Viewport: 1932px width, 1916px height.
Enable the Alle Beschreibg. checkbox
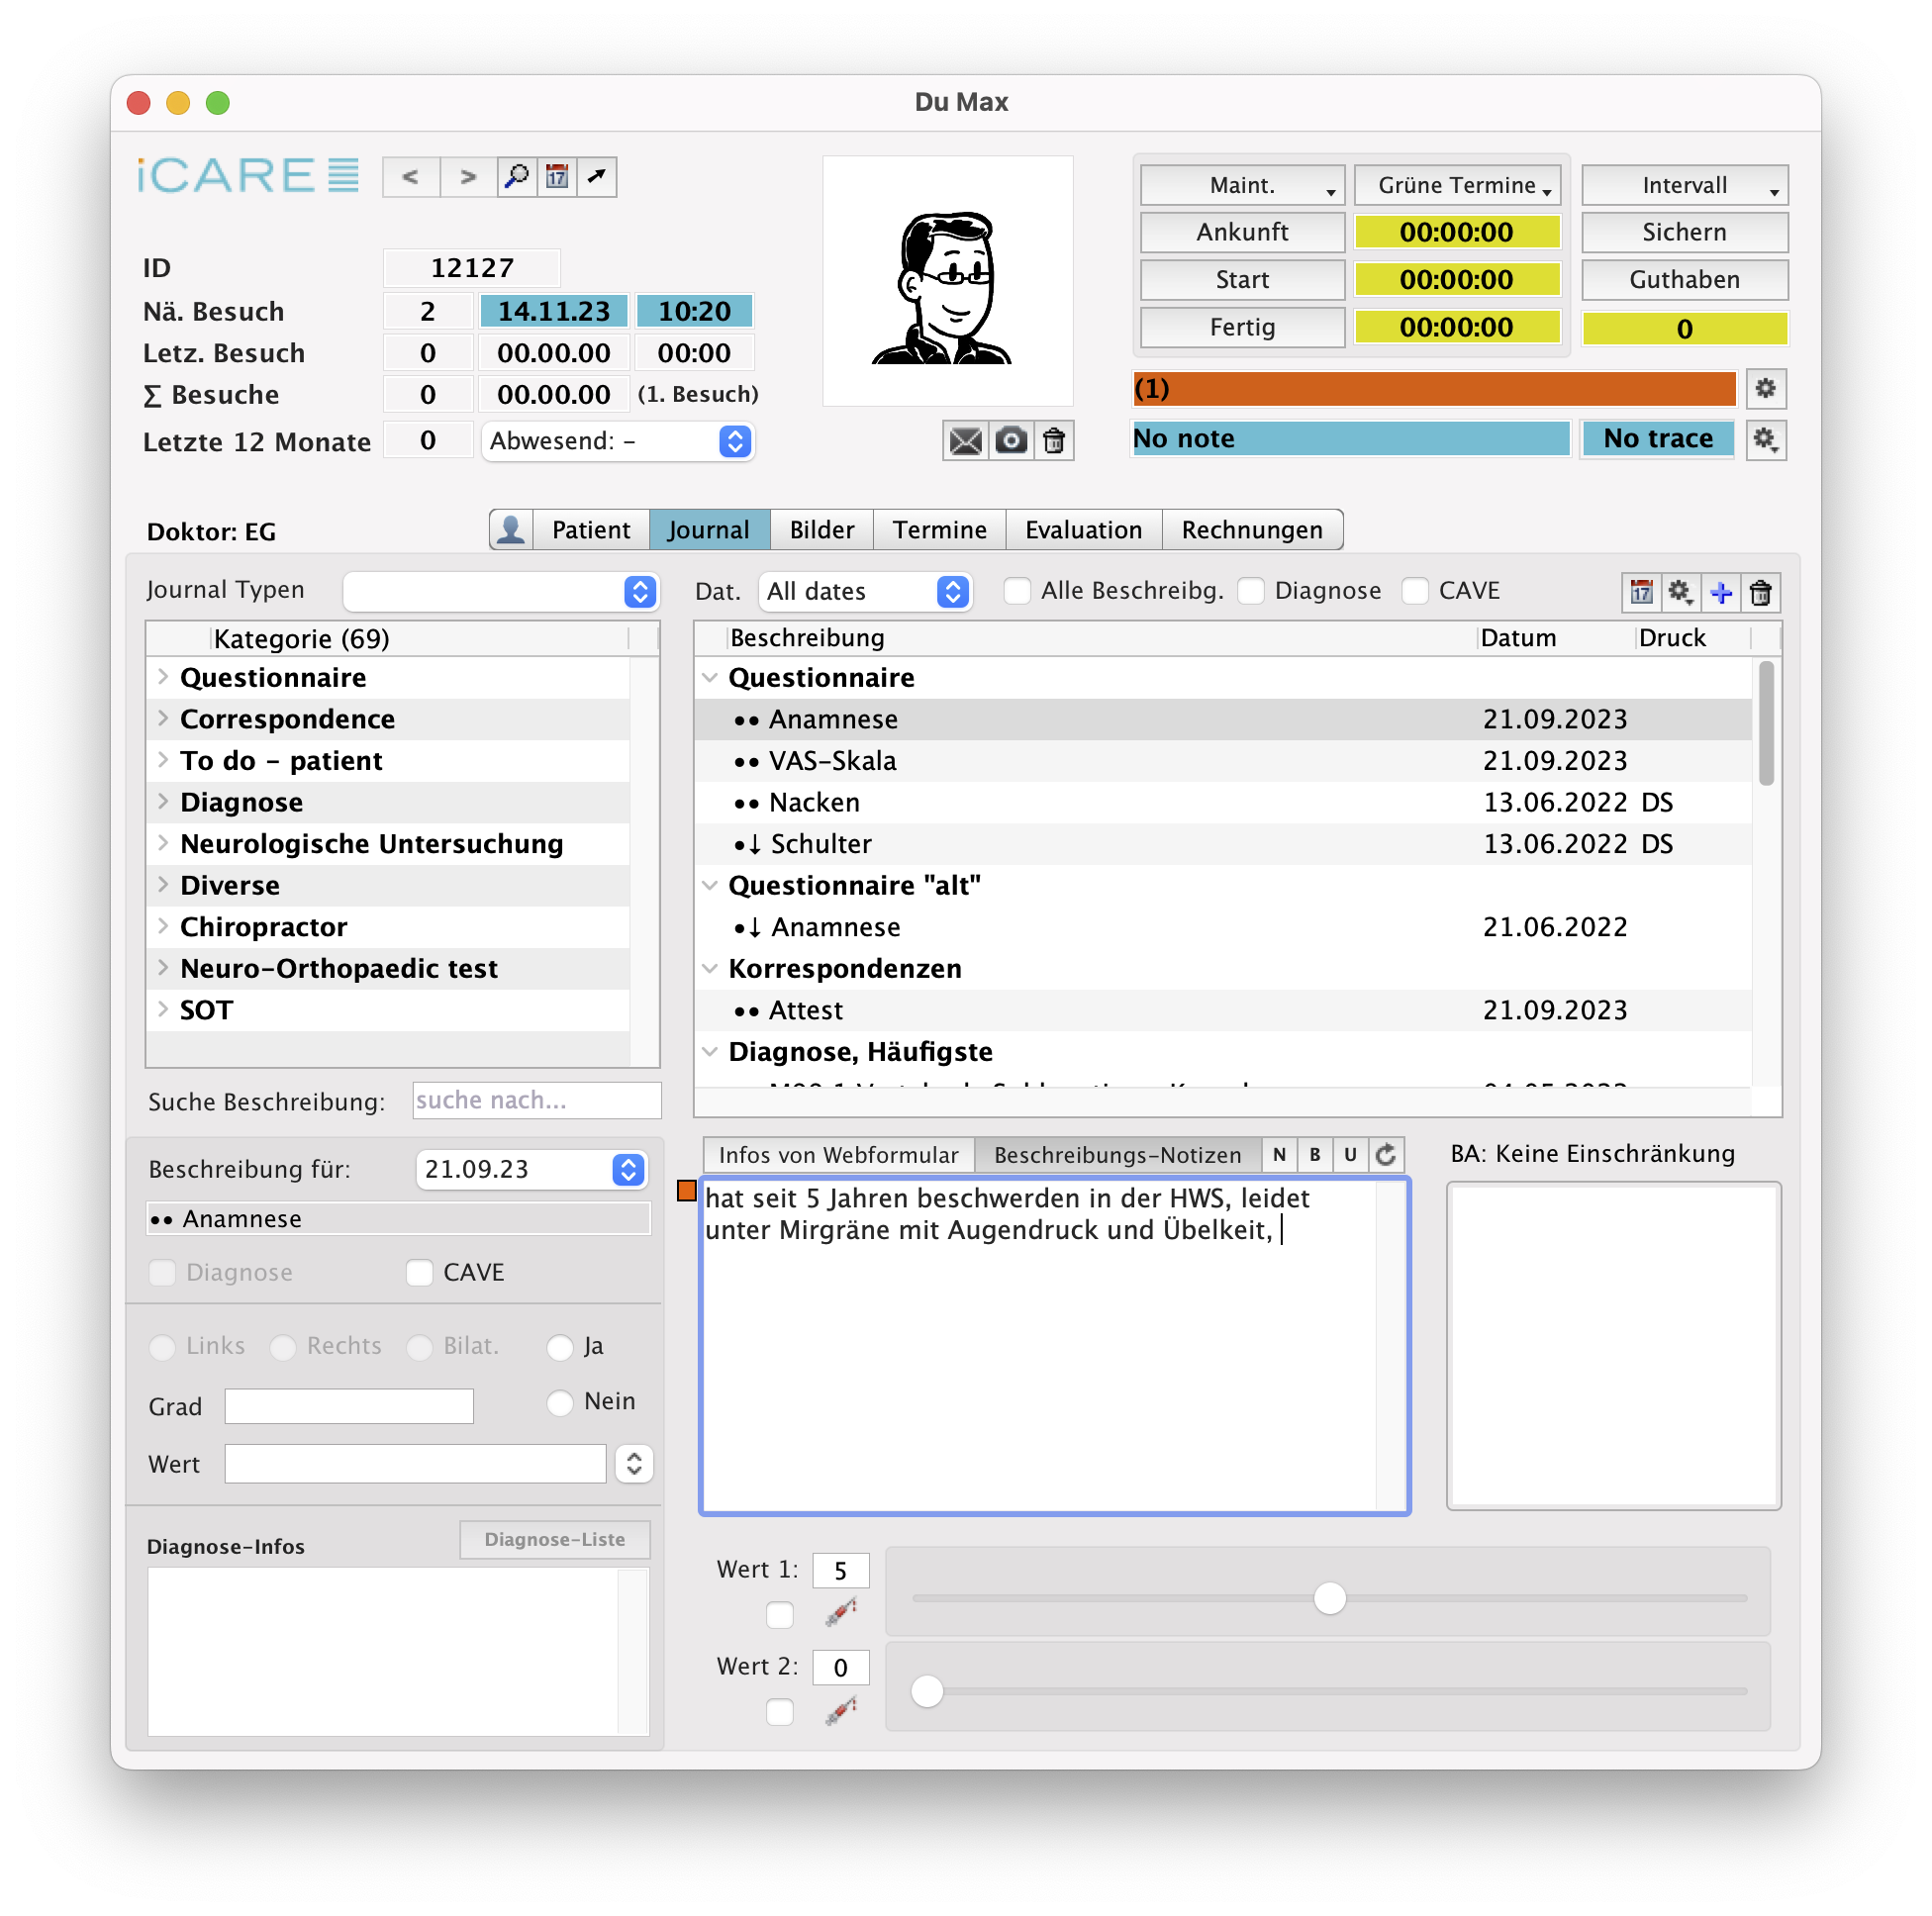tap(1017, 591)
